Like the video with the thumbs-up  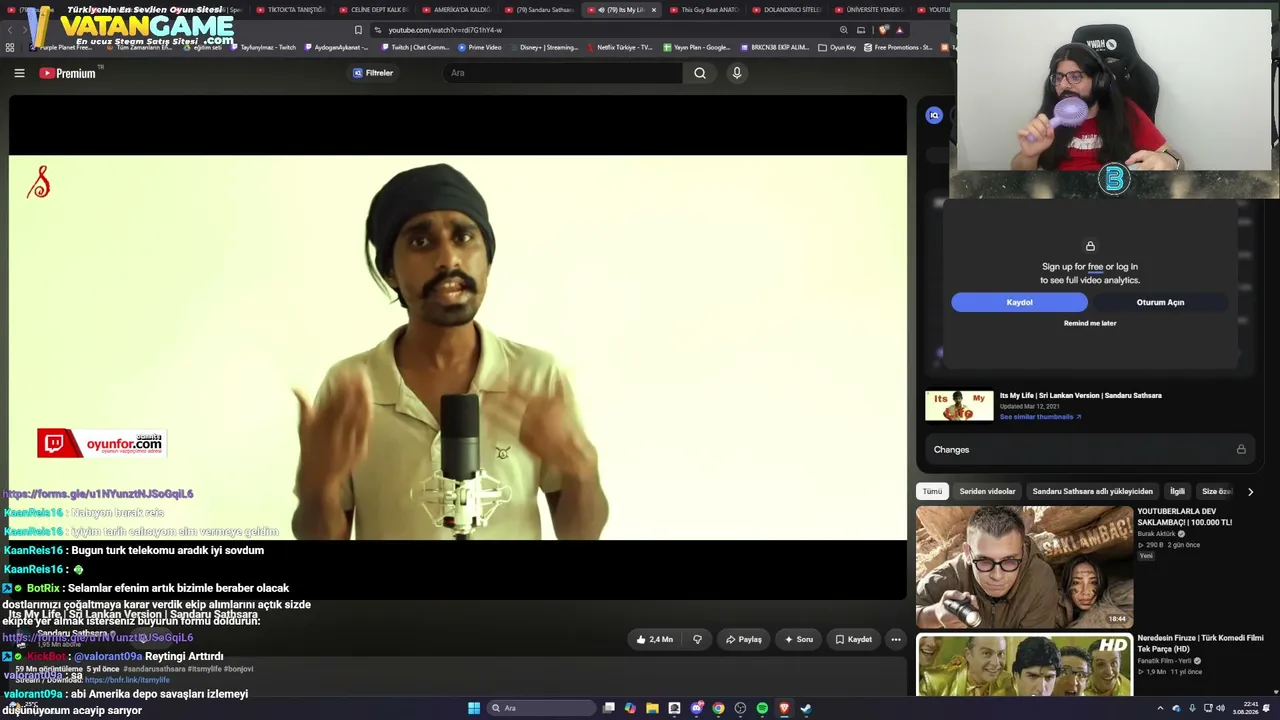point(655,639)
